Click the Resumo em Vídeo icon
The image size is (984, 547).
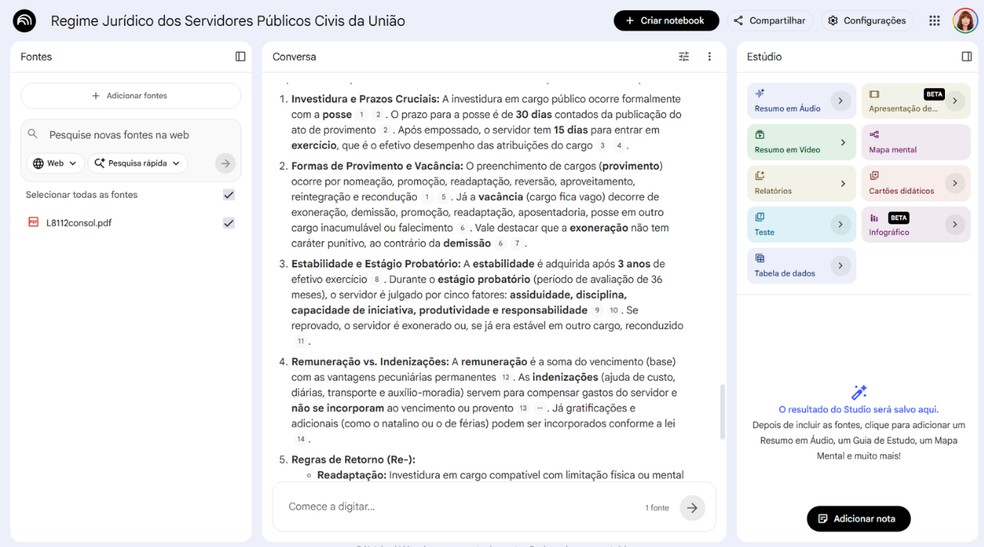[759, 135]
